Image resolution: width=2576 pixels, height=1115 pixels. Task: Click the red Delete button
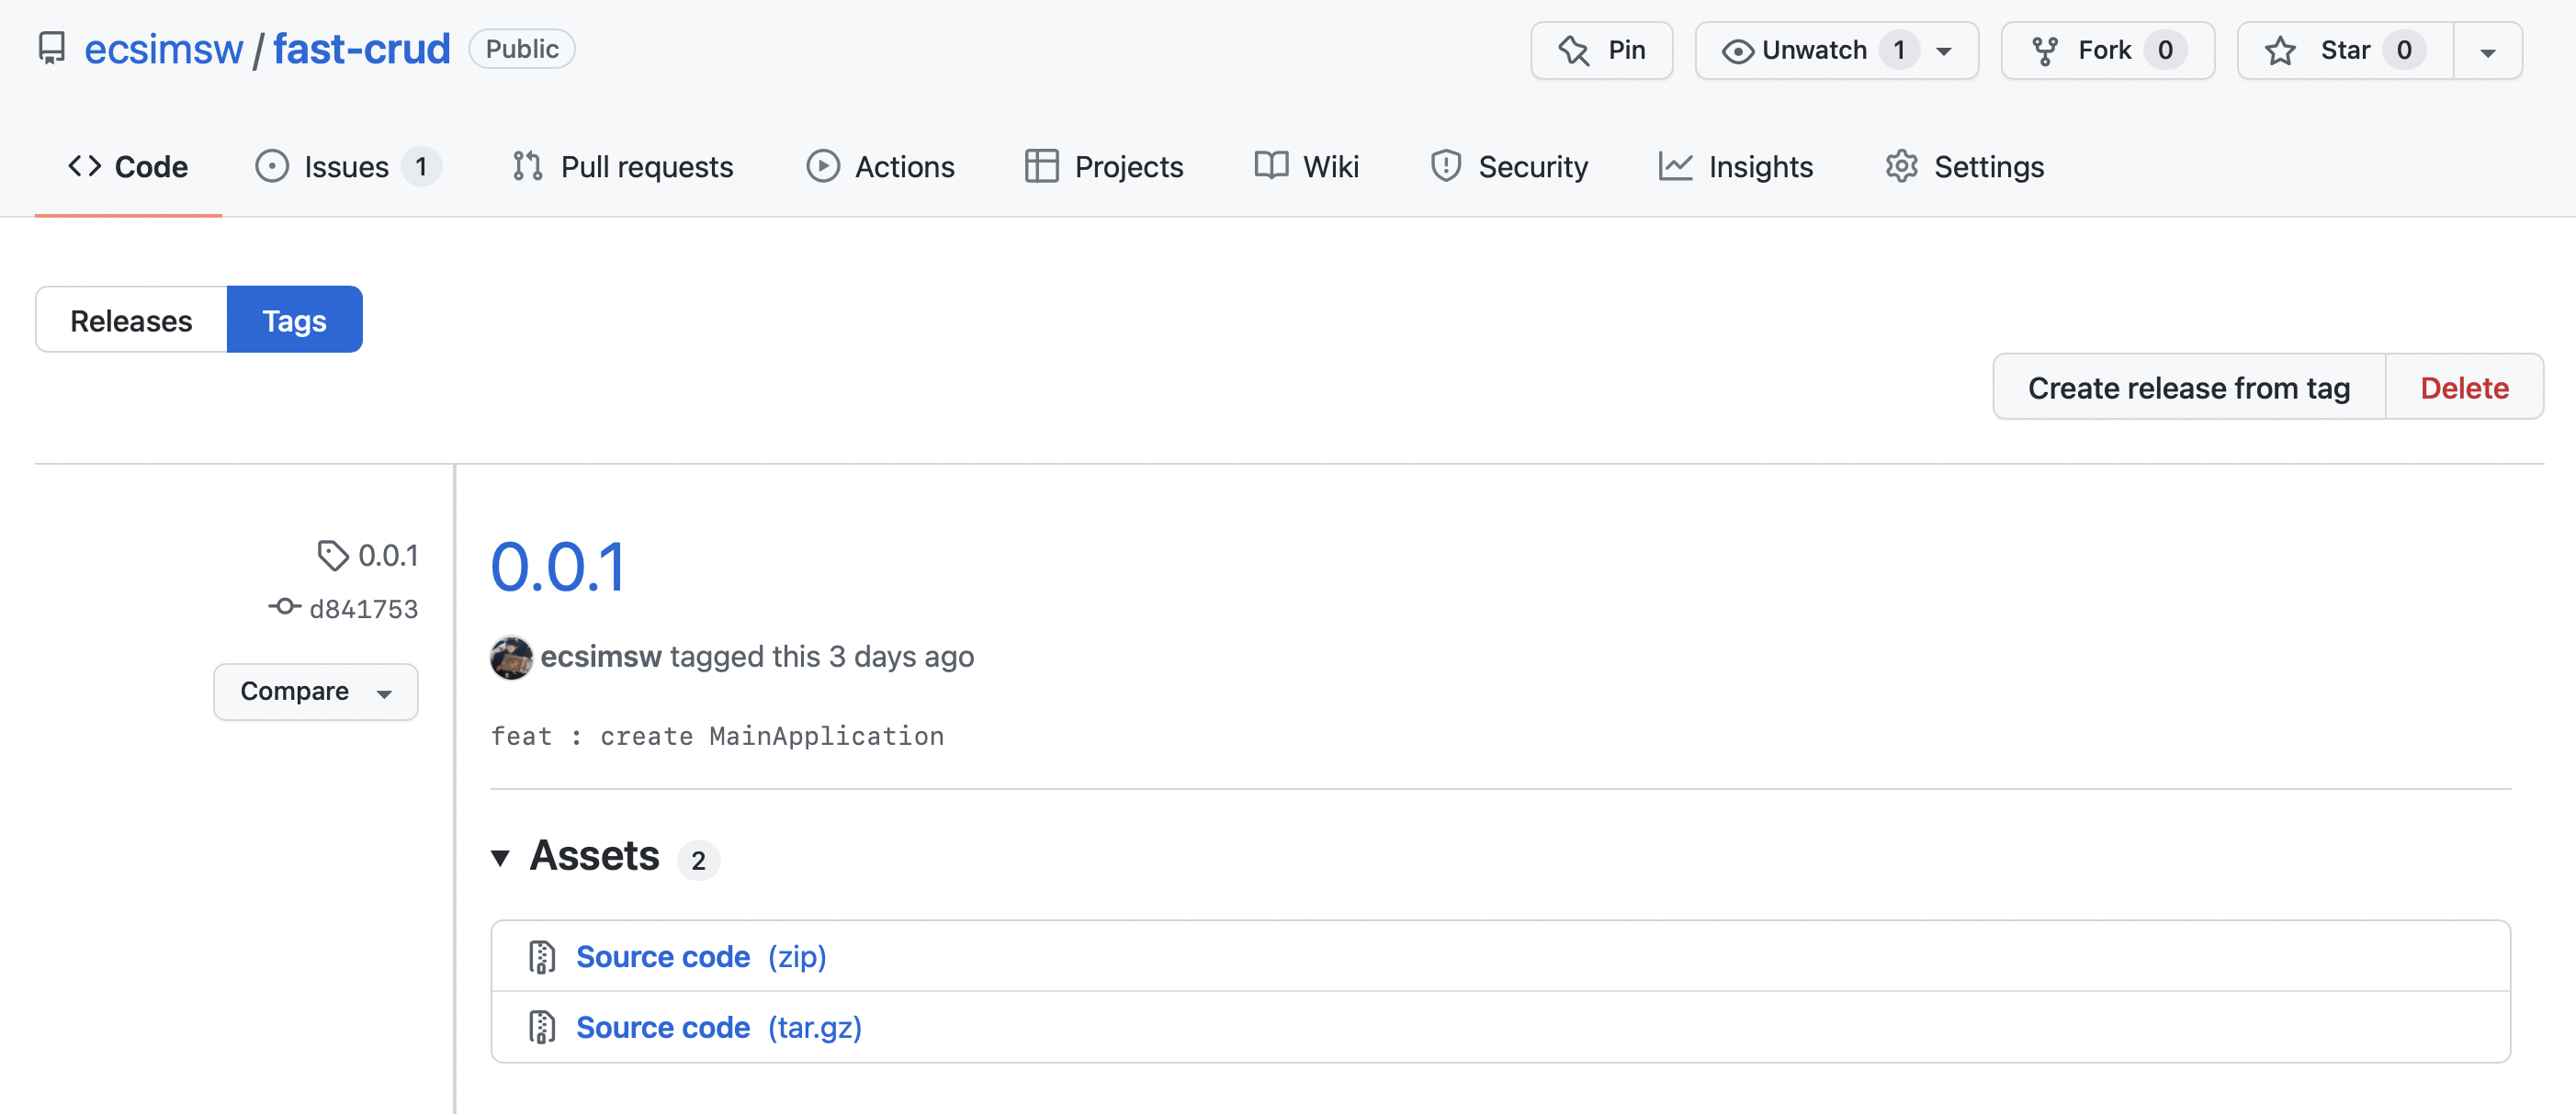click(2464, 387)
